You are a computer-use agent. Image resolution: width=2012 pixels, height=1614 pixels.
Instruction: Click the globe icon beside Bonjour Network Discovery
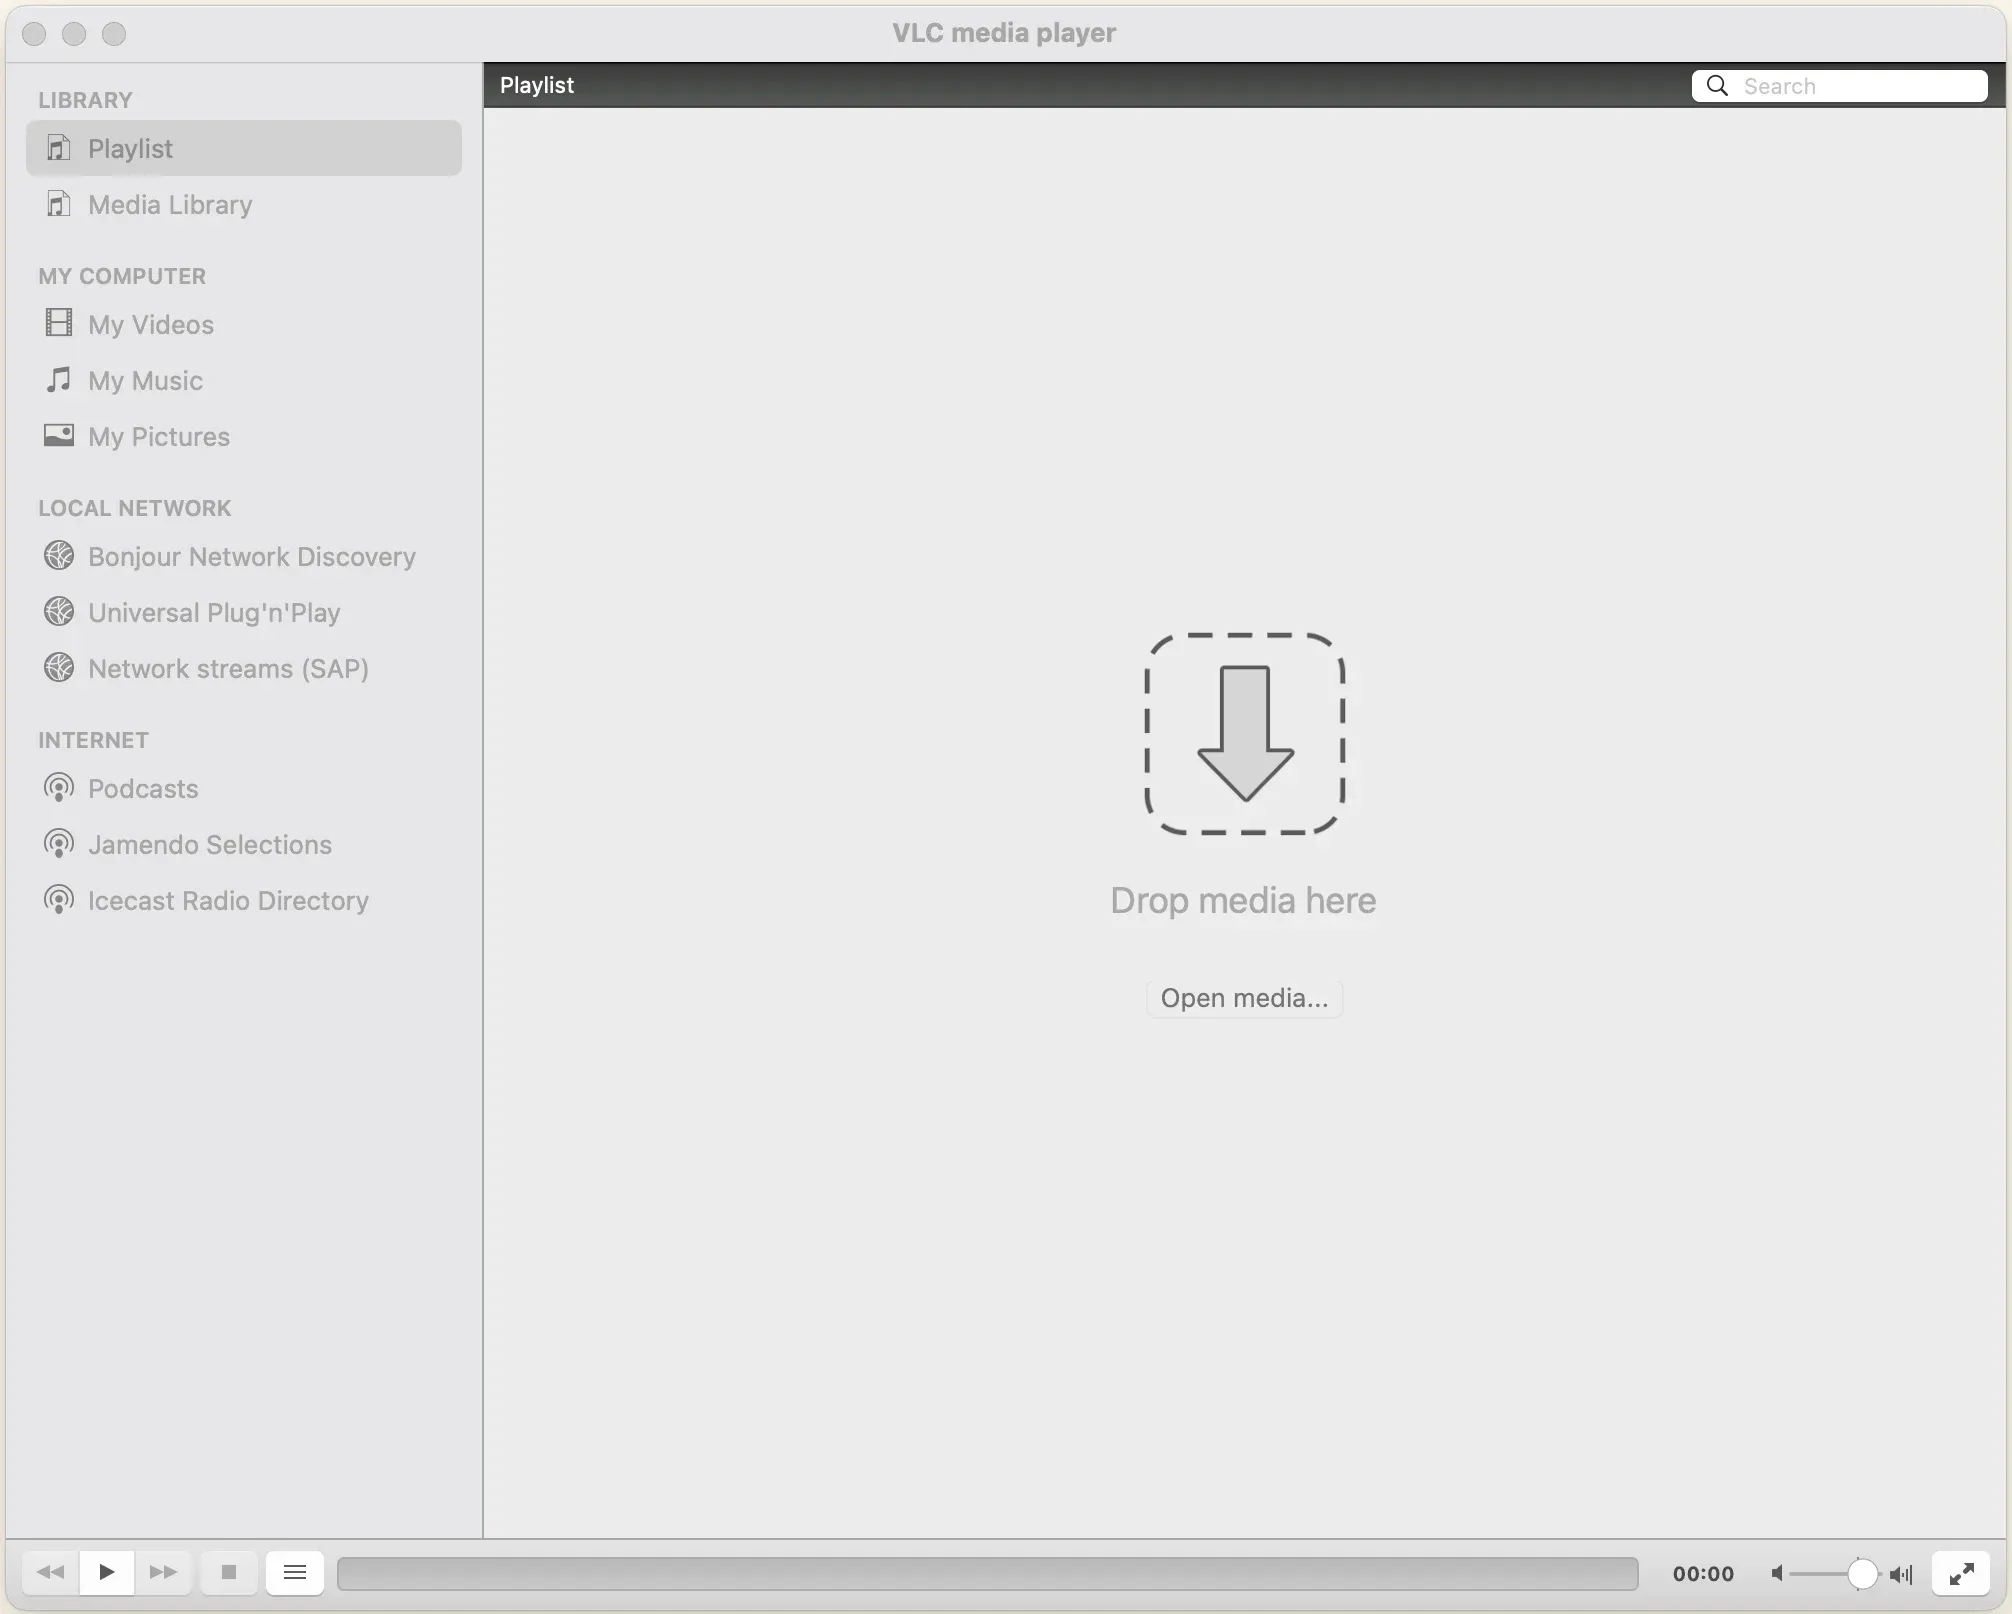[x=59, y=555]
